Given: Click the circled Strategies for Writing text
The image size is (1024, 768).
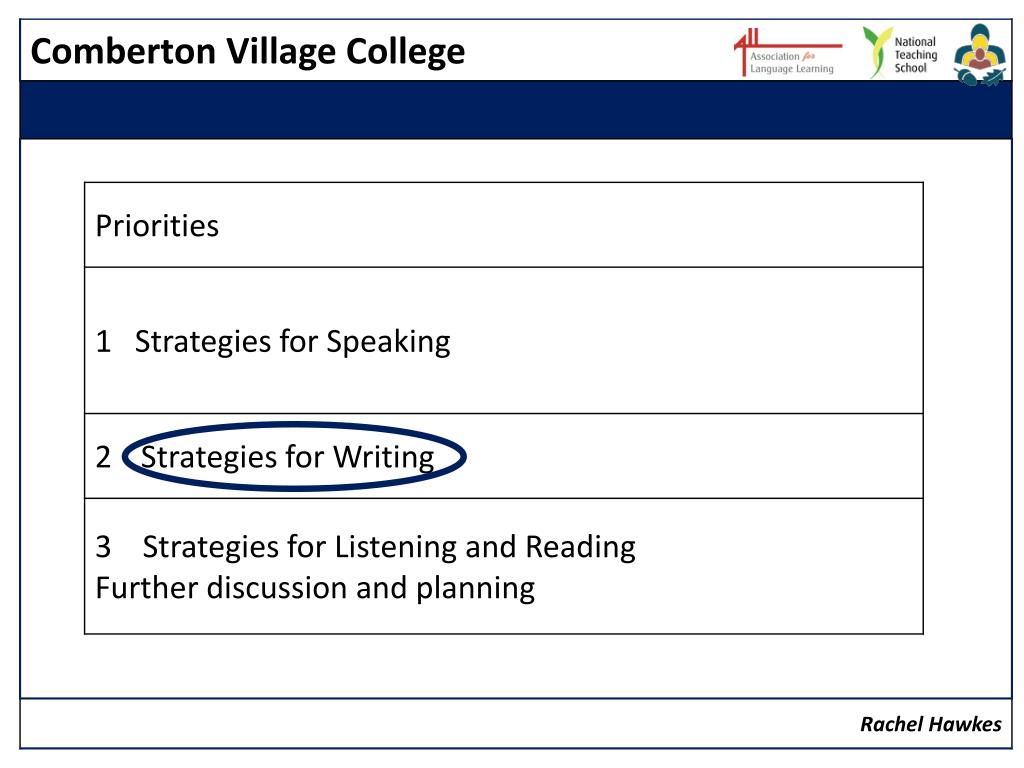Looking at the screenshot, I should coord(287,457).
